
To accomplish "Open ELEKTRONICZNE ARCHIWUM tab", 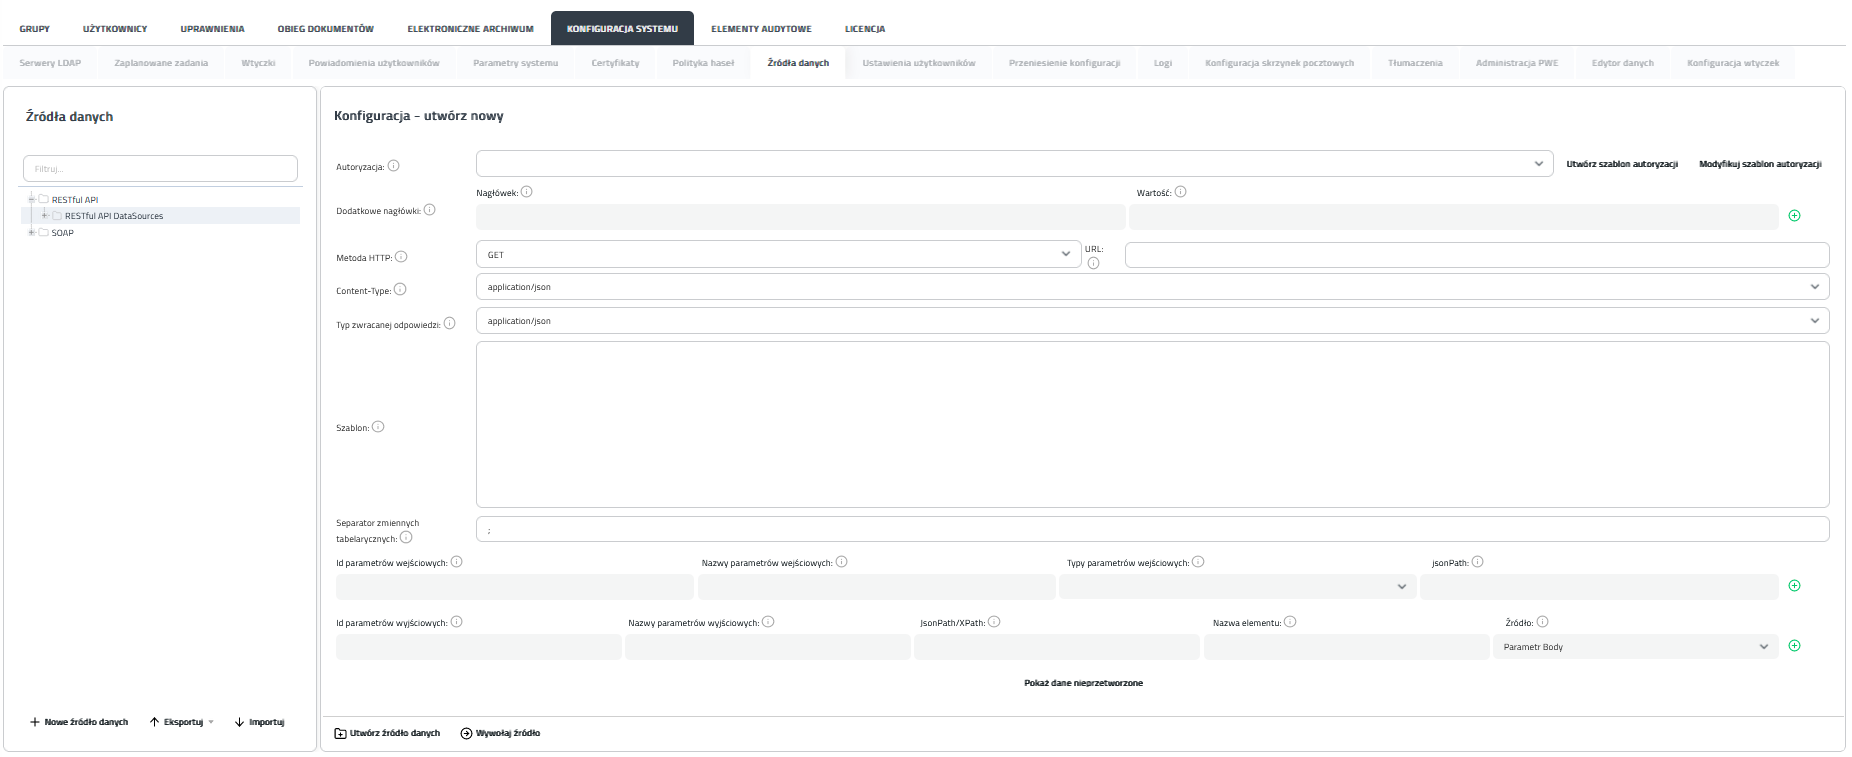I will click(470, 29).
